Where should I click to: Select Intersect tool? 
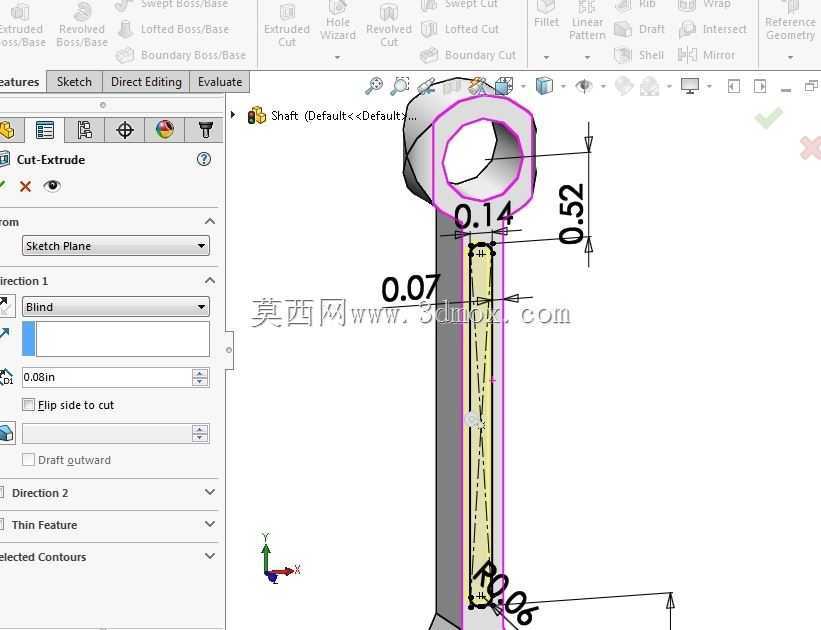click(x=712, y=29)
